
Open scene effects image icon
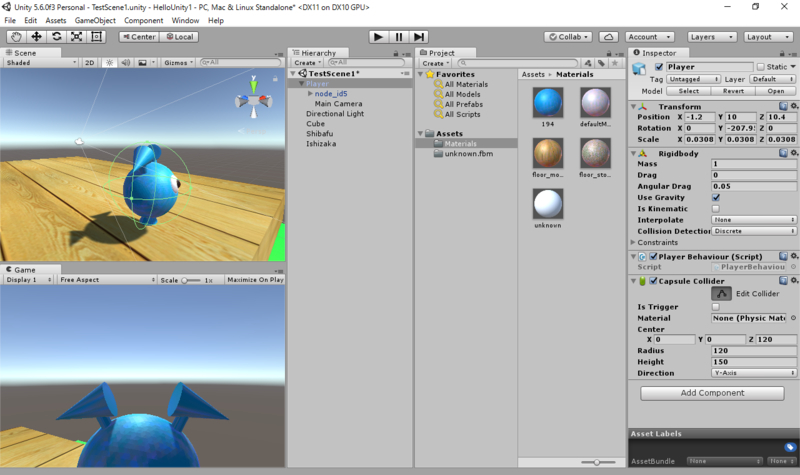[x=142, y=63]
